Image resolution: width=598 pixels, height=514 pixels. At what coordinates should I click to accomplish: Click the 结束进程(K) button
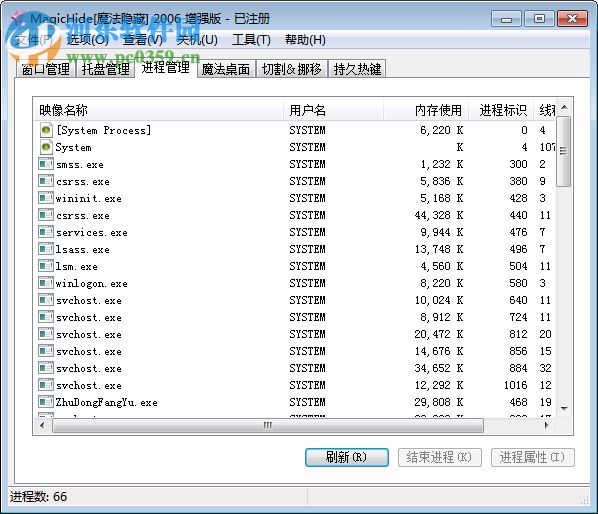(x=439, y=457)
